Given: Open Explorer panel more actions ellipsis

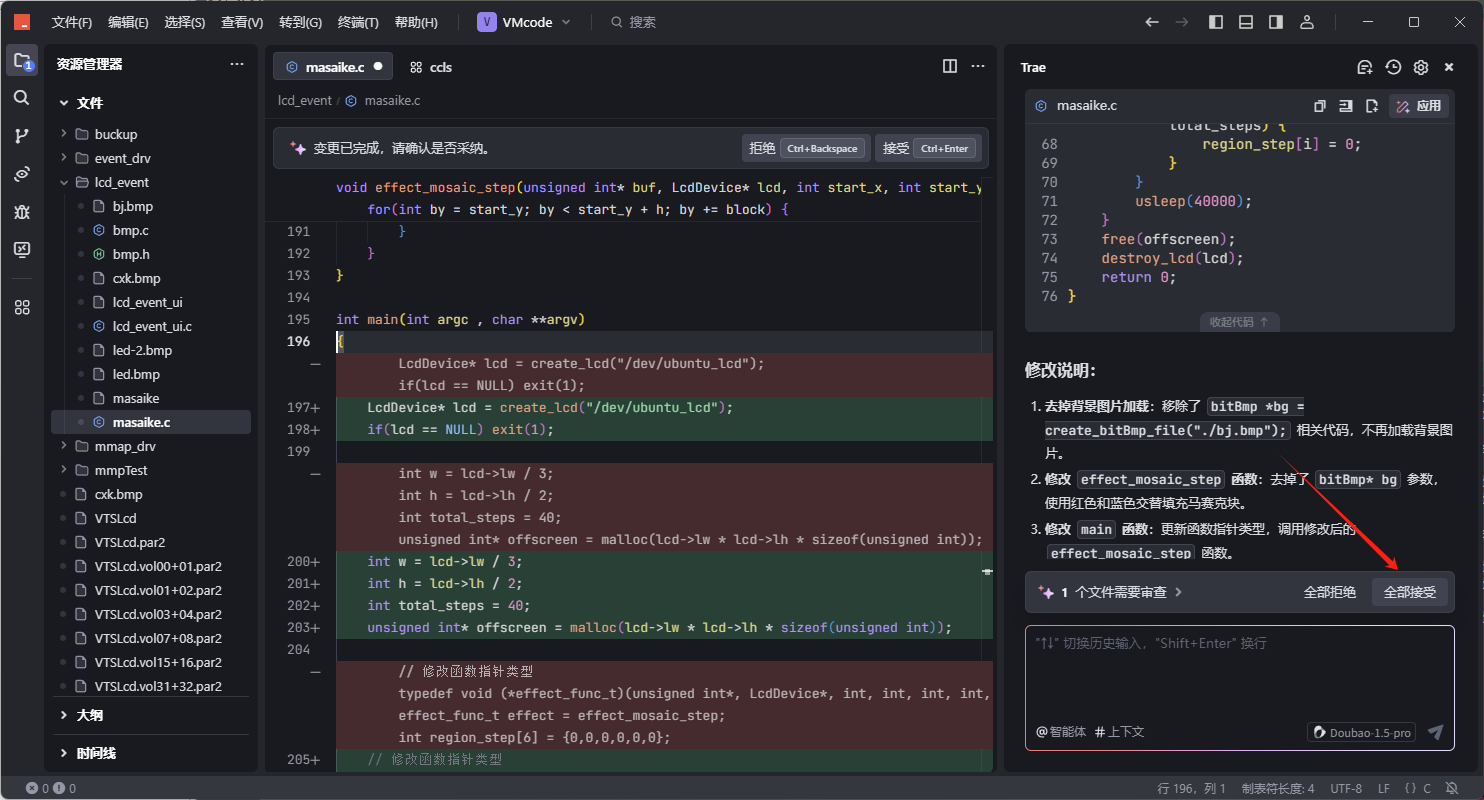Looking at the screenshot, I should (237, 64).
